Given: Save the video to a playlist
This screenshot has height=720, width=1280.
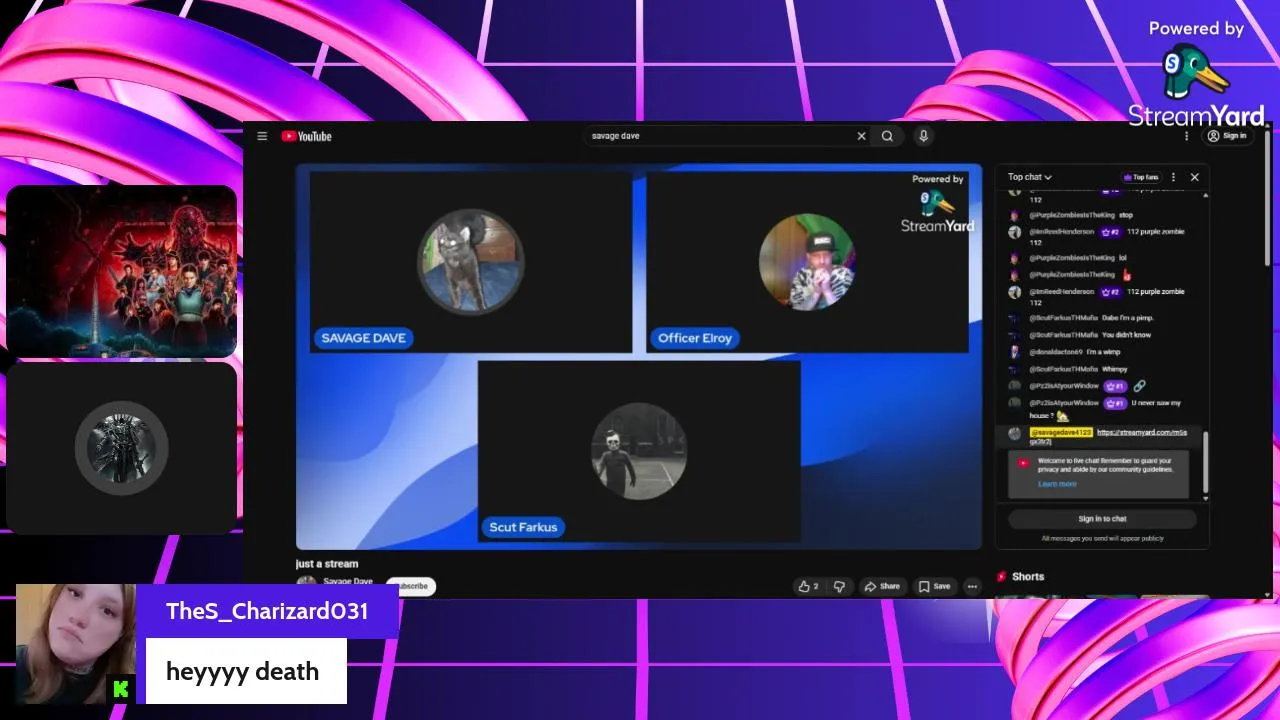Looking at the screenshot, I should pos(934,586).
